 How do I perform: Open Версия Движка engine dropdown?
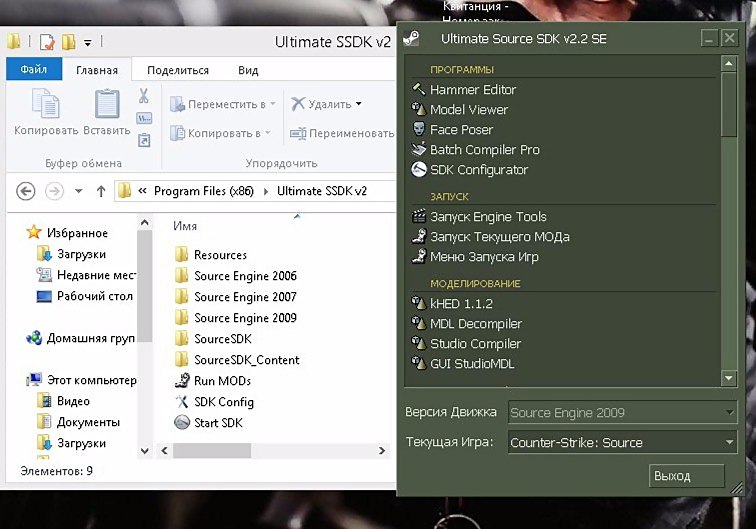click(622, 413)
